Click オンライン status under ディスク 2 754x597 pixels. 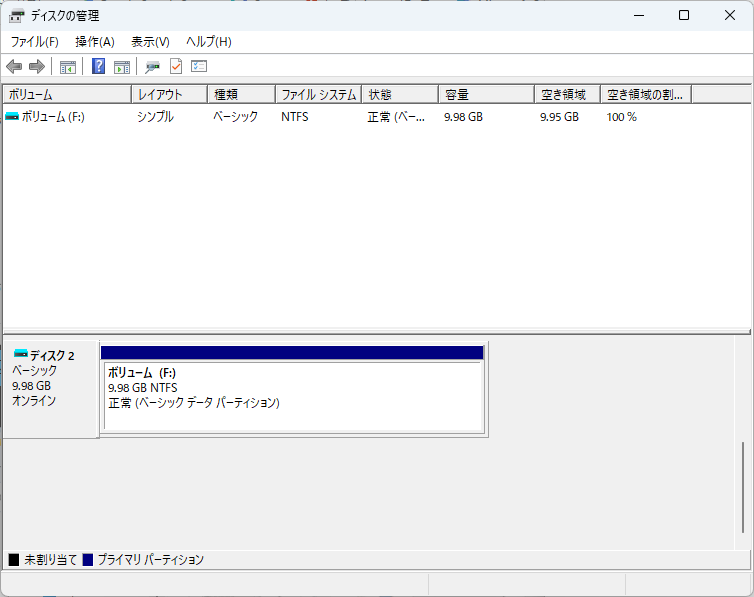(34, 400)
